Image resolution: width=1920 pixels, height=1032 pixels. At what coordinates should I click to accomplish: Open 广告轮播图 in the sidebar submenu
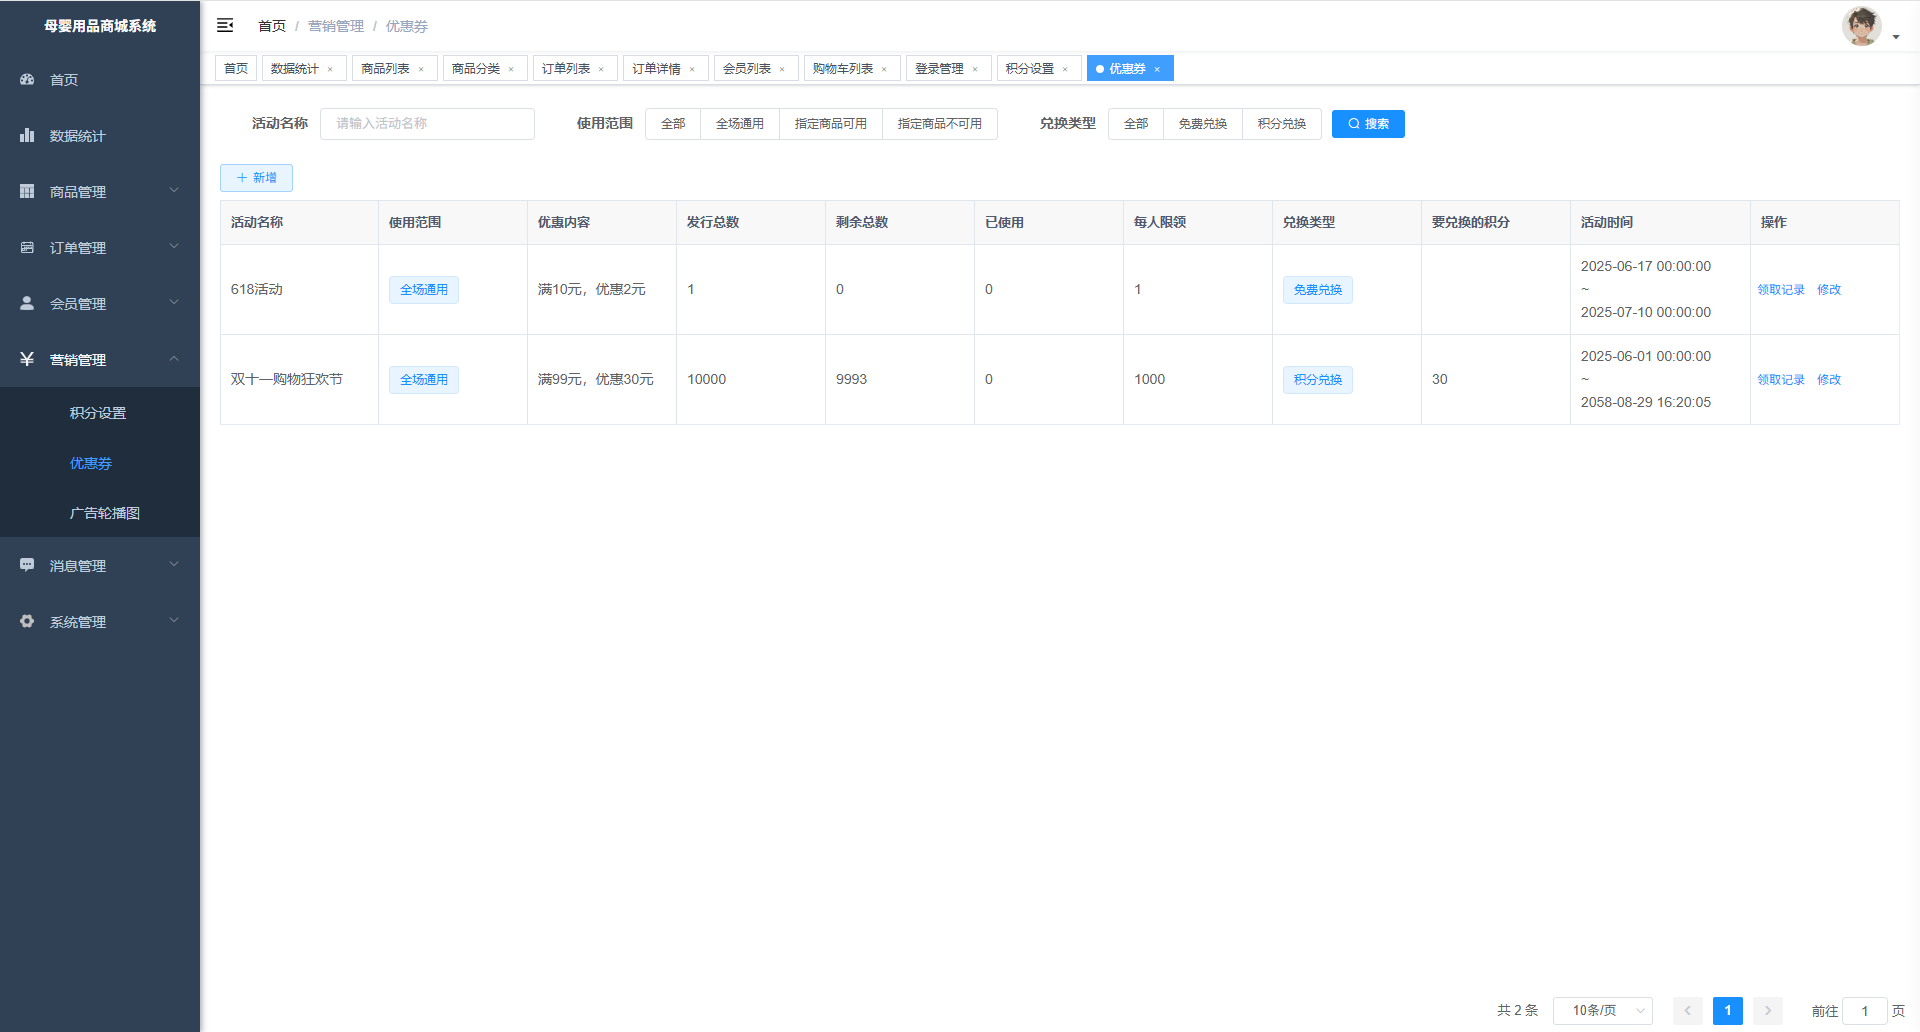pos(105,513)
